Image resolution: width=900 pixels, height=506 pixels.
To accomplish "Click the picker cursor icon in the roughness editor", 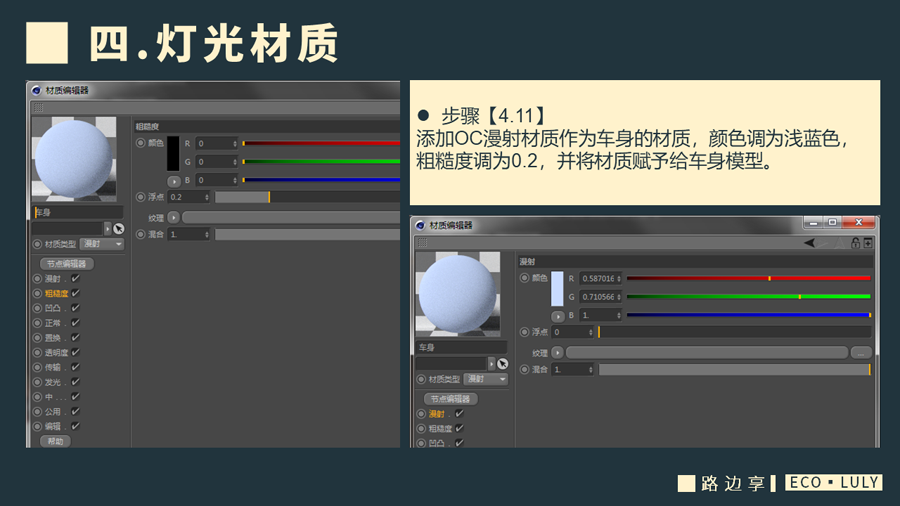I will [x=118, y=228].
